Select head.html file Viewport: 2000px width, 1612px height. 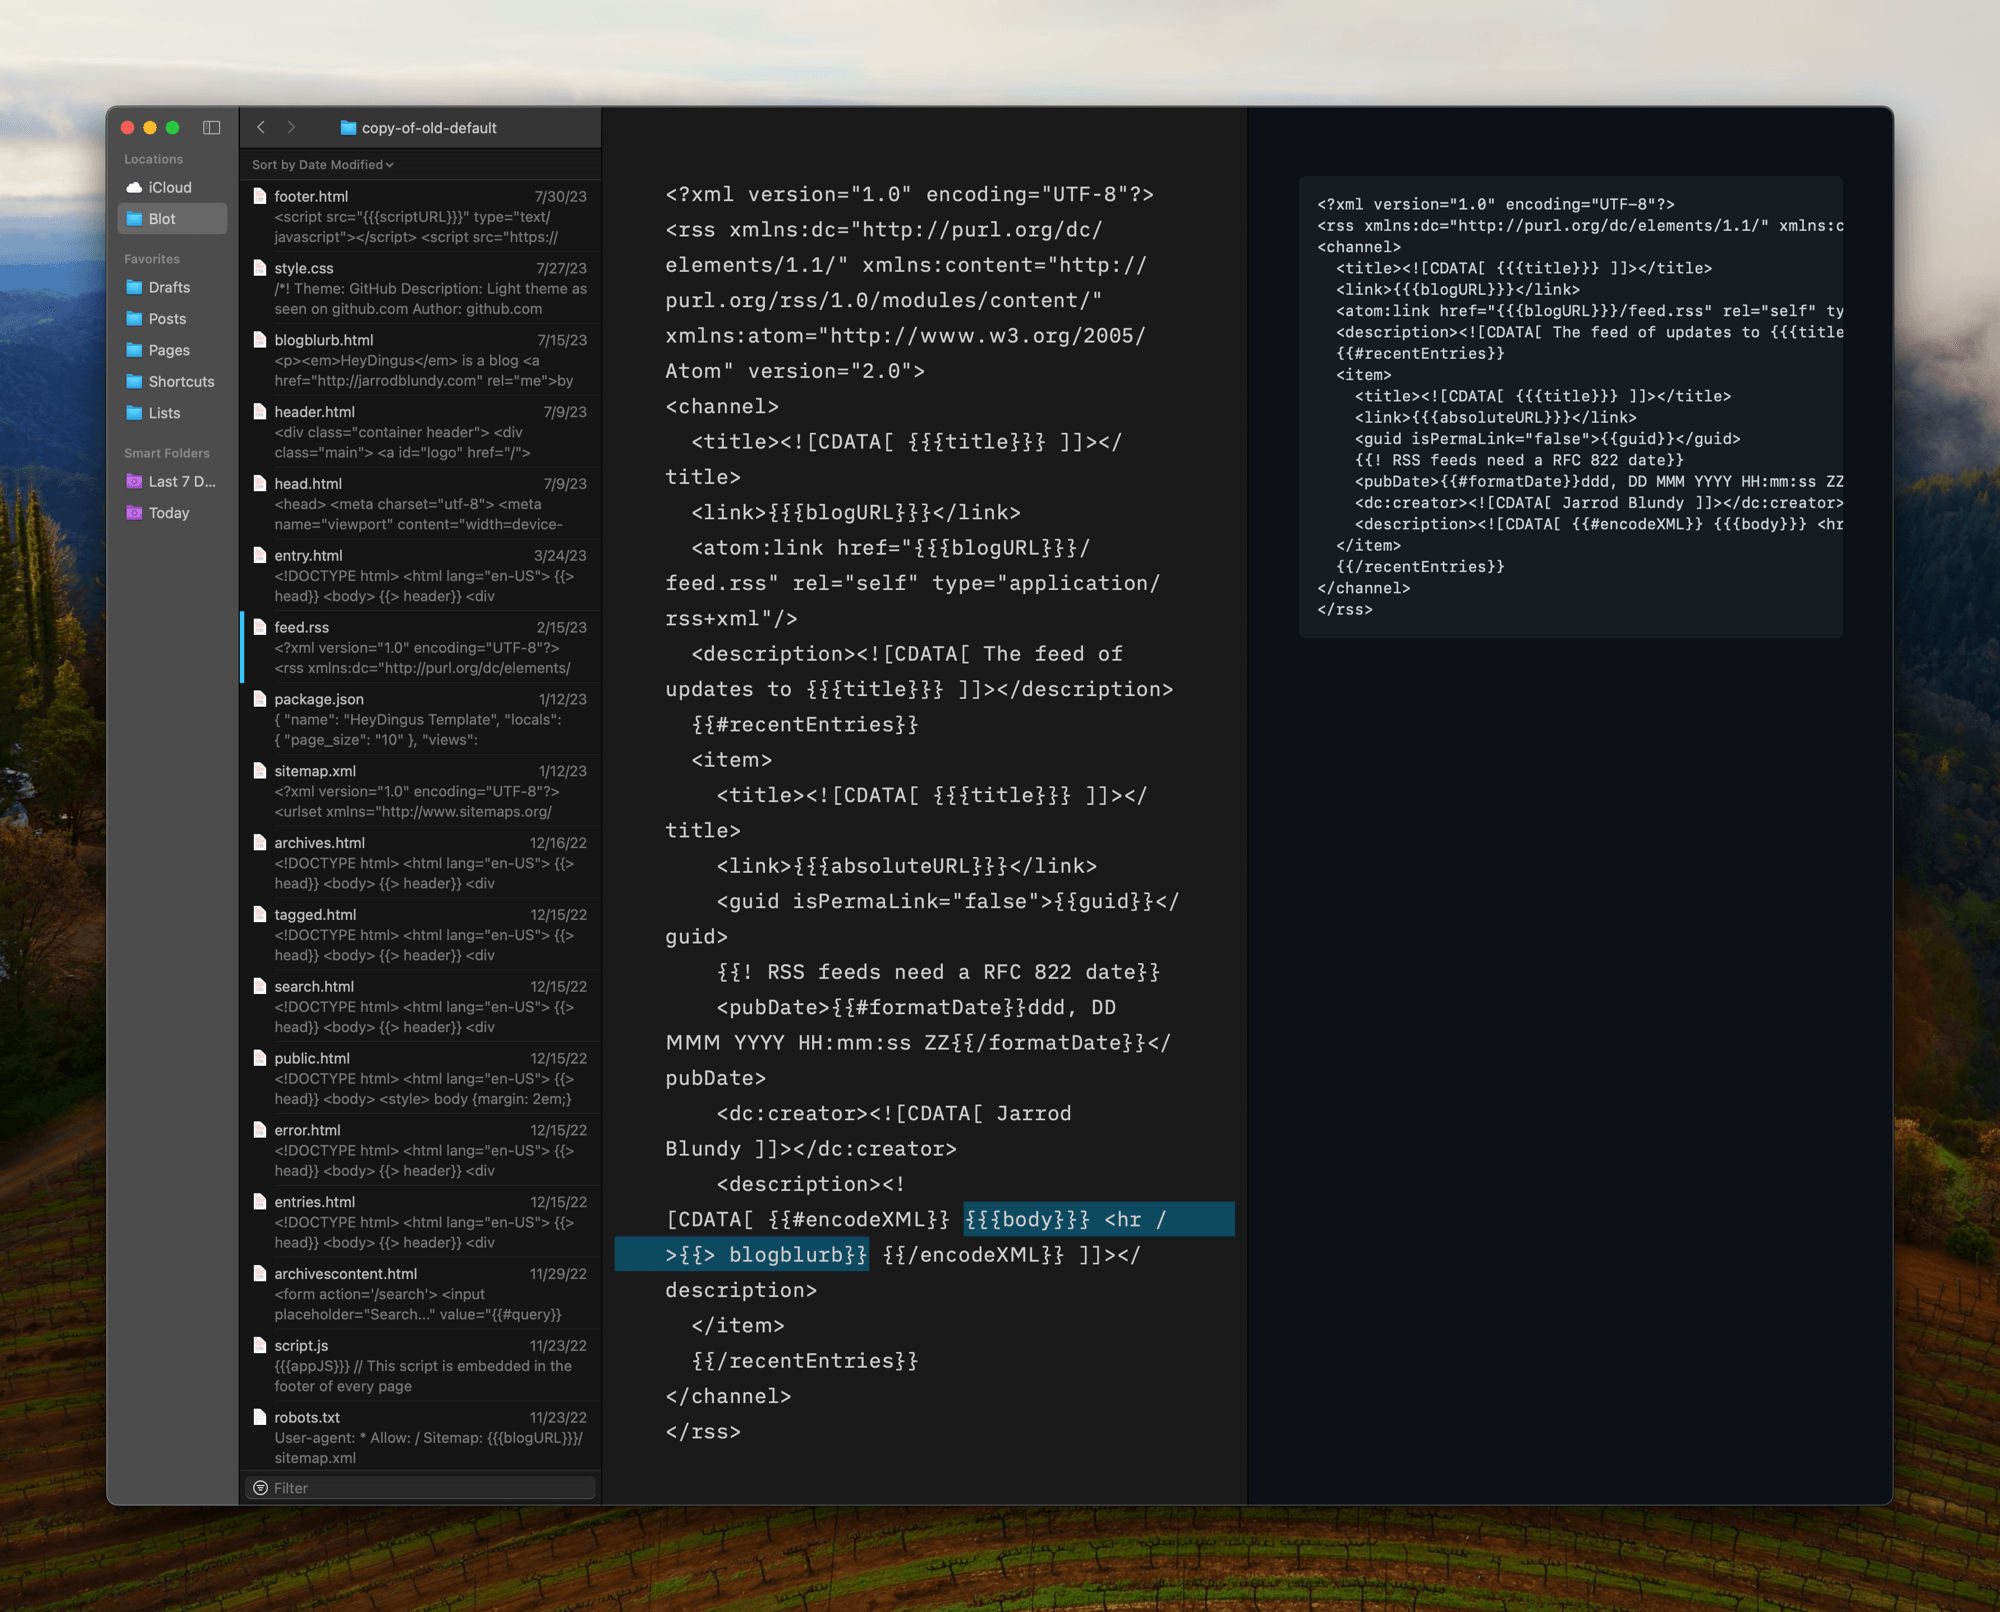pyautogui.click(x=421, y=504)
